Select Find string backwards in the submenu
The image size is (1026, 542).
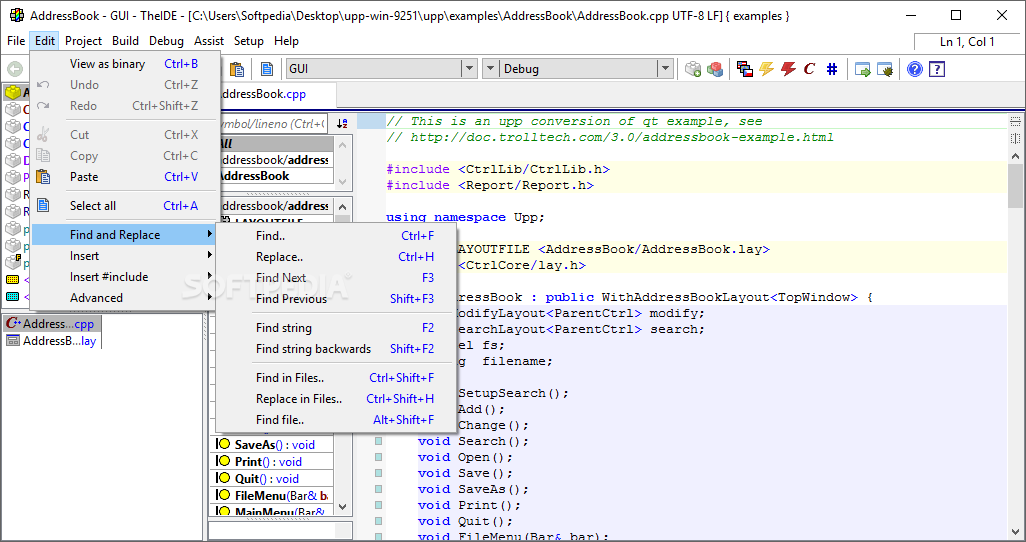(x=336, y=349)
